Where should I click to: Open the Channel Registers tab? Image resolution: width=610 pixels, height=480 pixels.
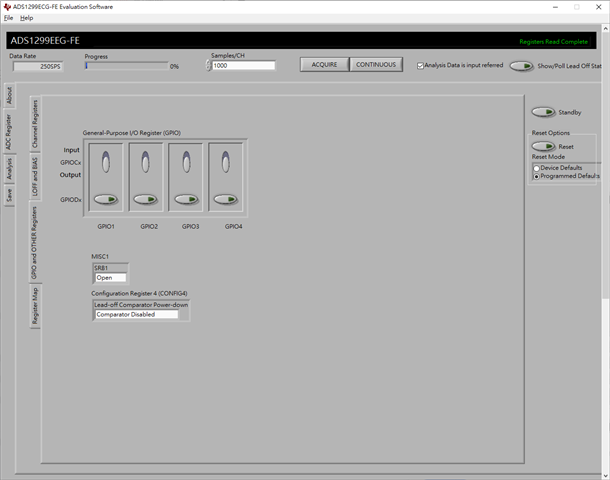click(35, 124)
